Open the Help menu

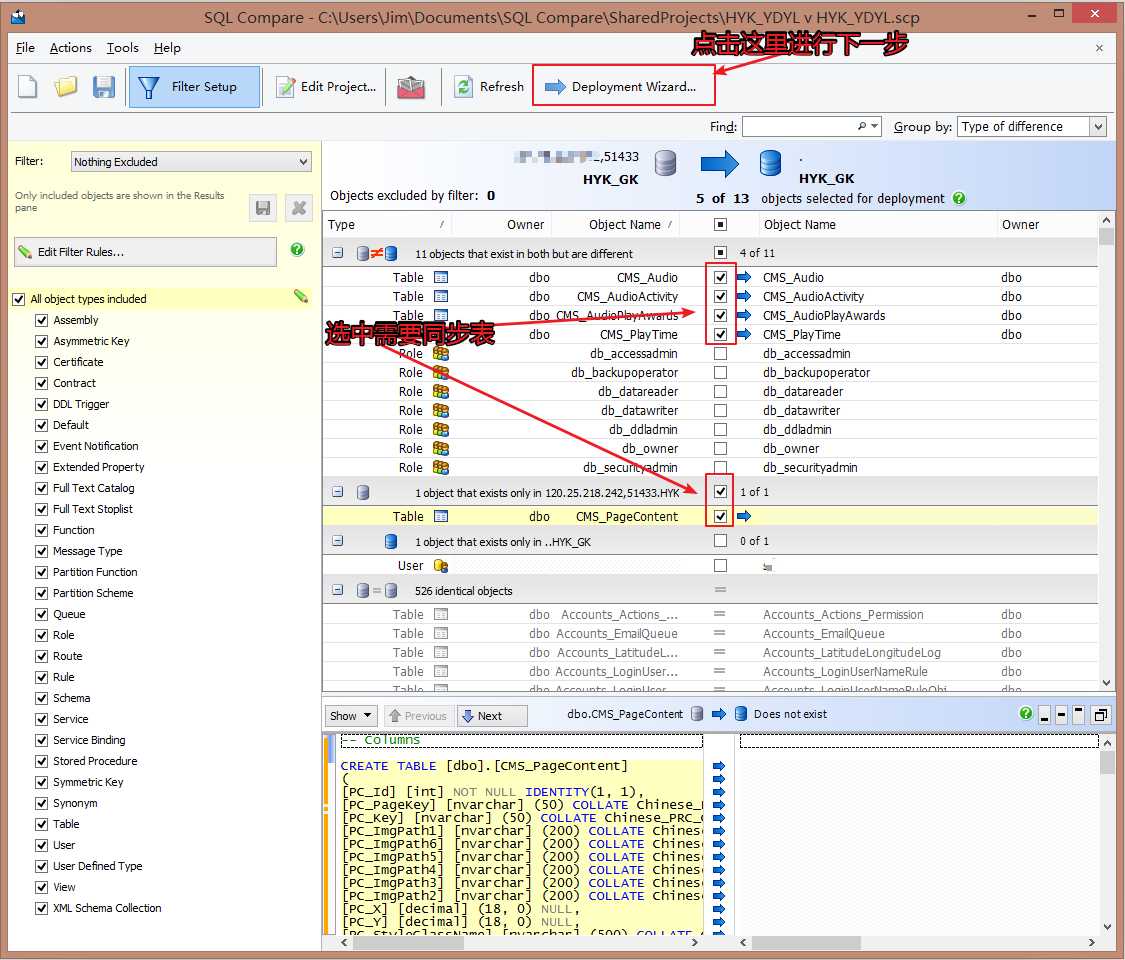[x=167, y=48]
